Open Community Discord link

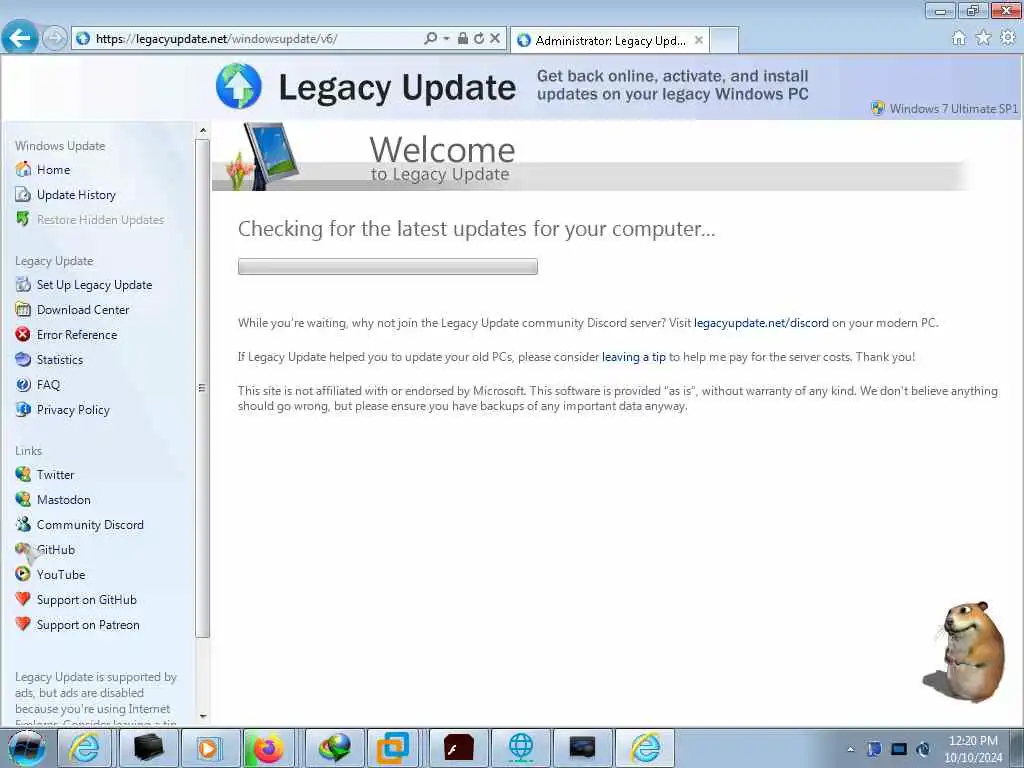[90, 525]
